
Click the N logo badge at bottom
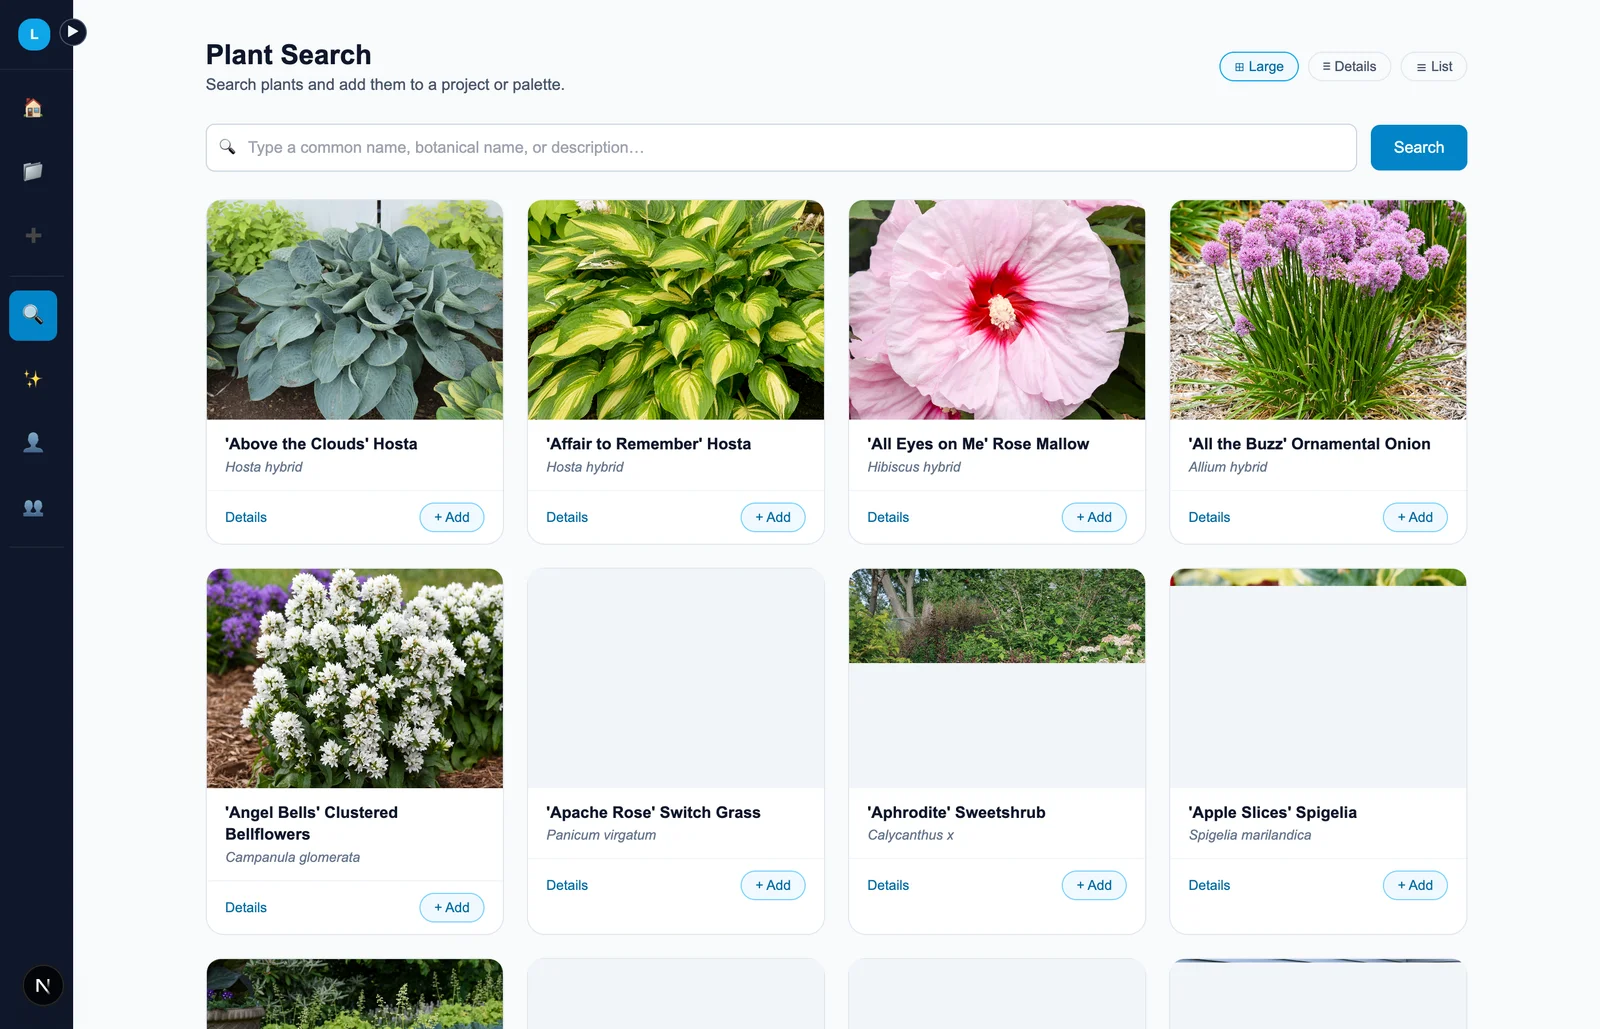pos(43,985)
